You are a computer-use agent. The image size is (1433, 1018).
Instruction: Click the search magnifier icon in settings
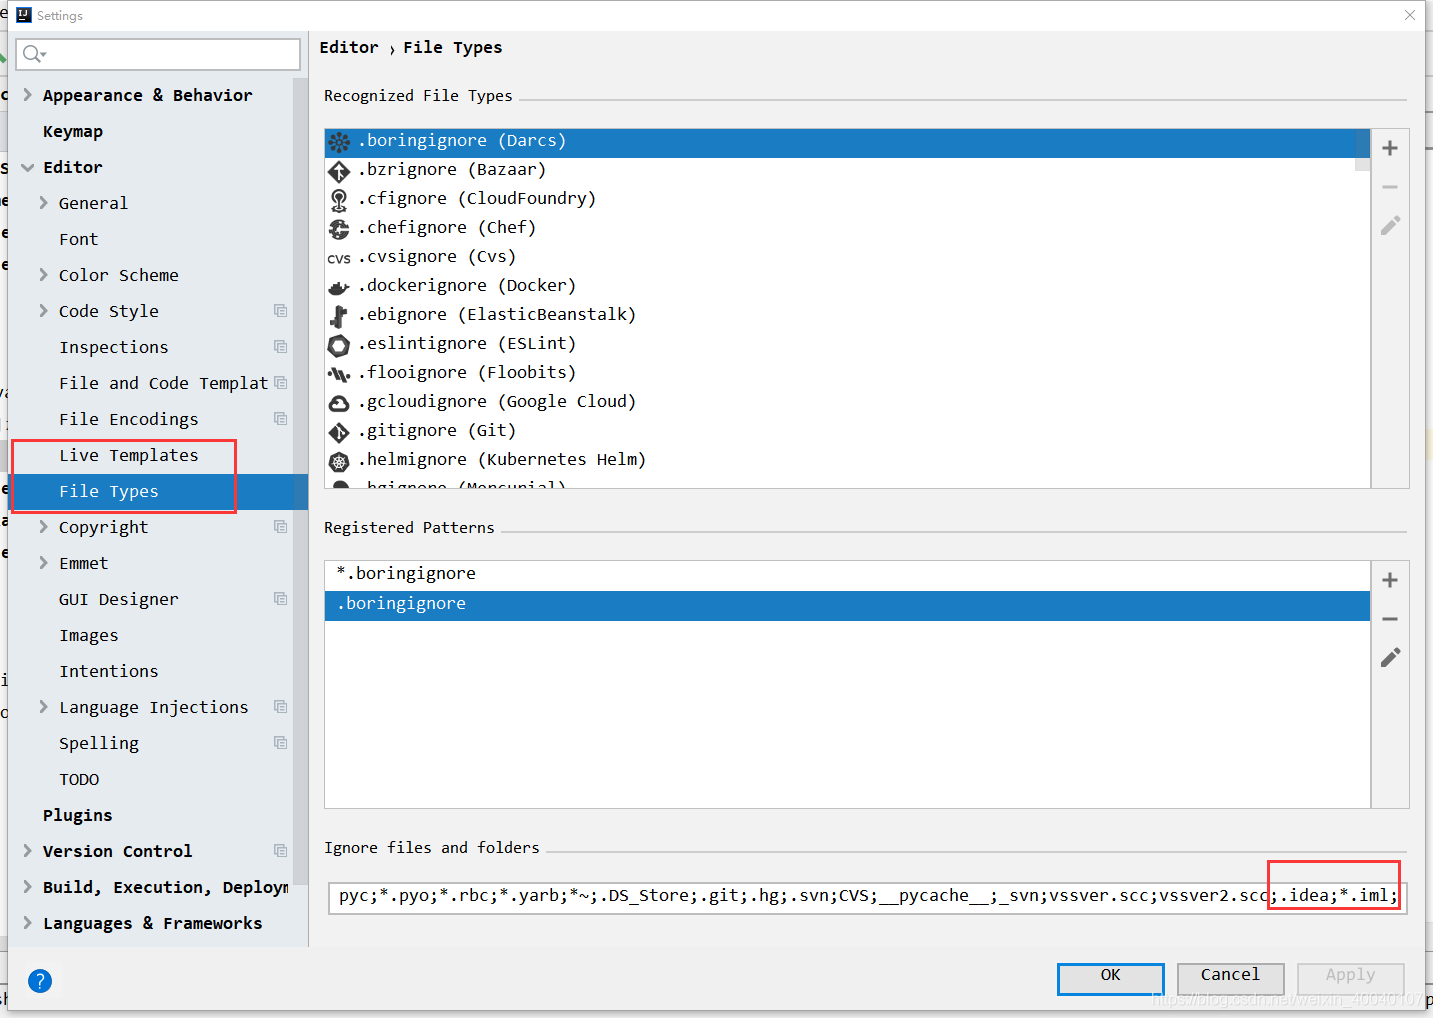click(34, 54)
